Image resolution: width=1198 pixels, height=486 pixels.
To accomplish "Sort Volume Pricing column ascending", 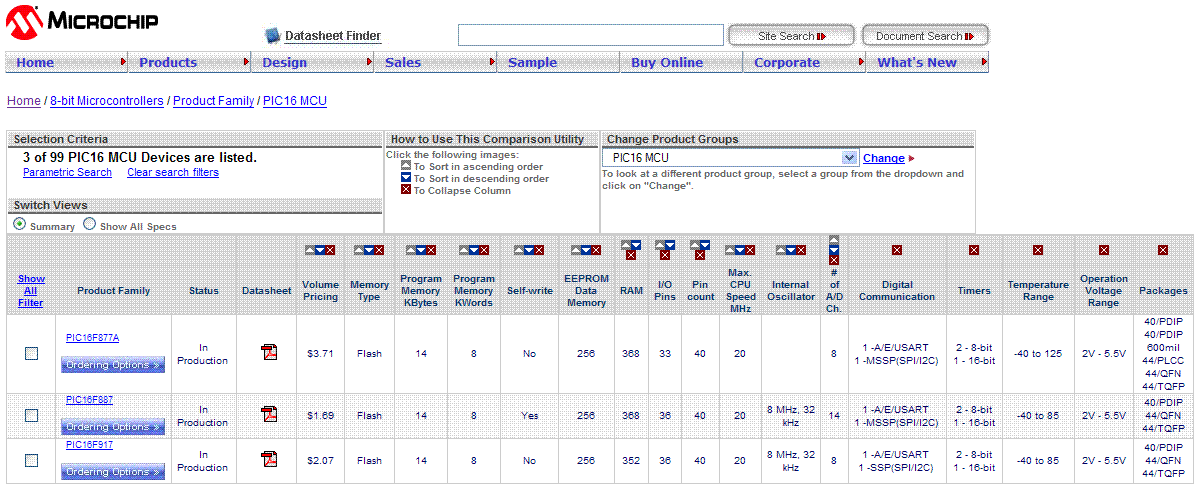I will click(x=309, y=250).
